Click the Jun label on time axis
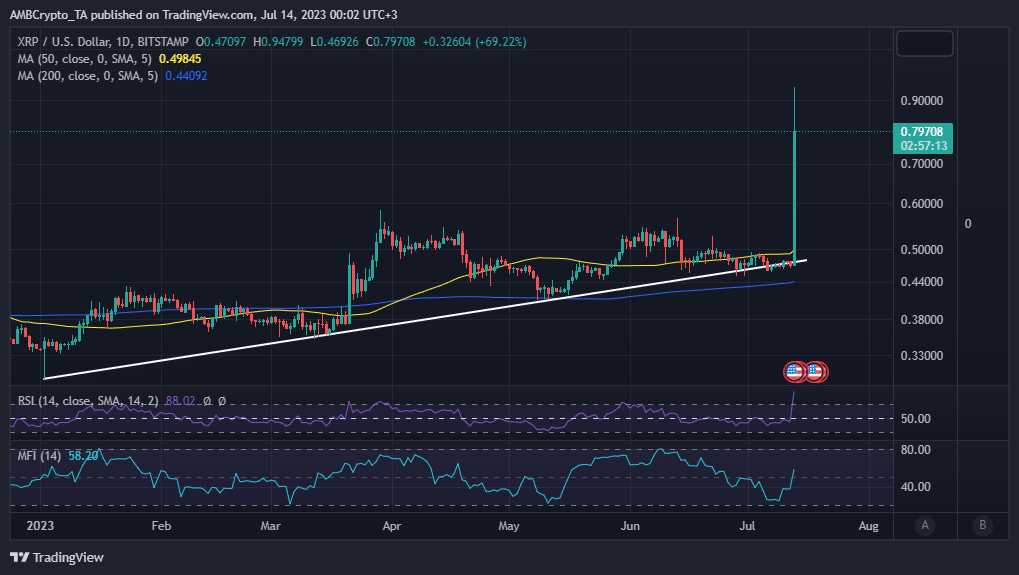The height and width of the screenshot is (575, 1019). [x=630, y=526]
